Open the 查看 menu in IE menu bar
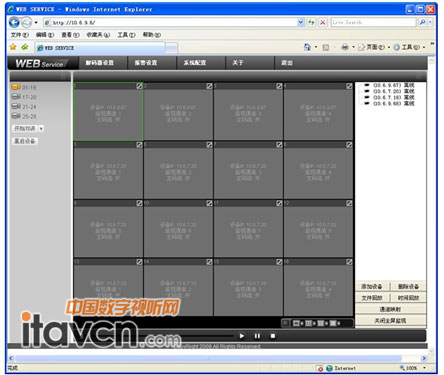 tap(70, 35)
